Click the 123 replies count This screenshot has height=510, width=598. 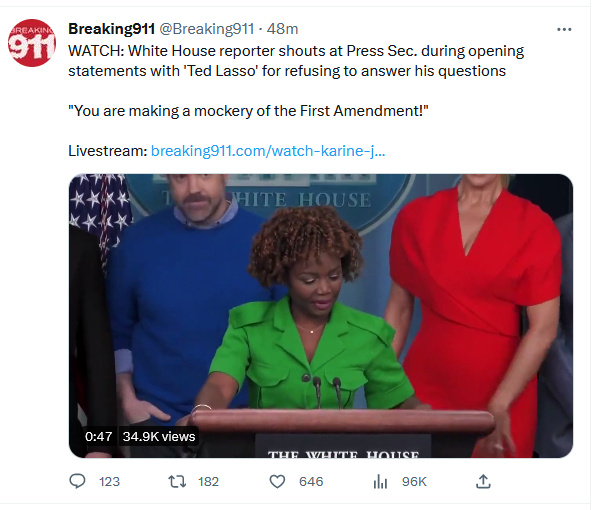109,482
